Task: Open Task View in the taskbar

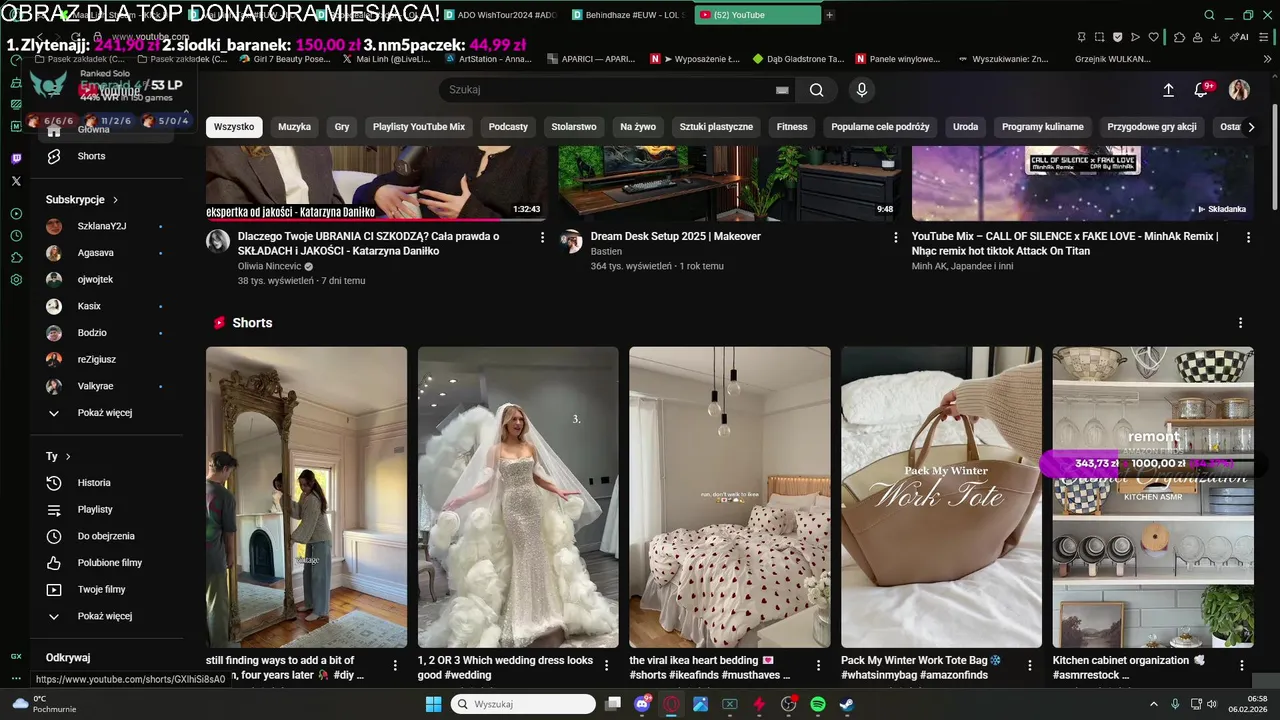Action: click(x=613, y=704)
